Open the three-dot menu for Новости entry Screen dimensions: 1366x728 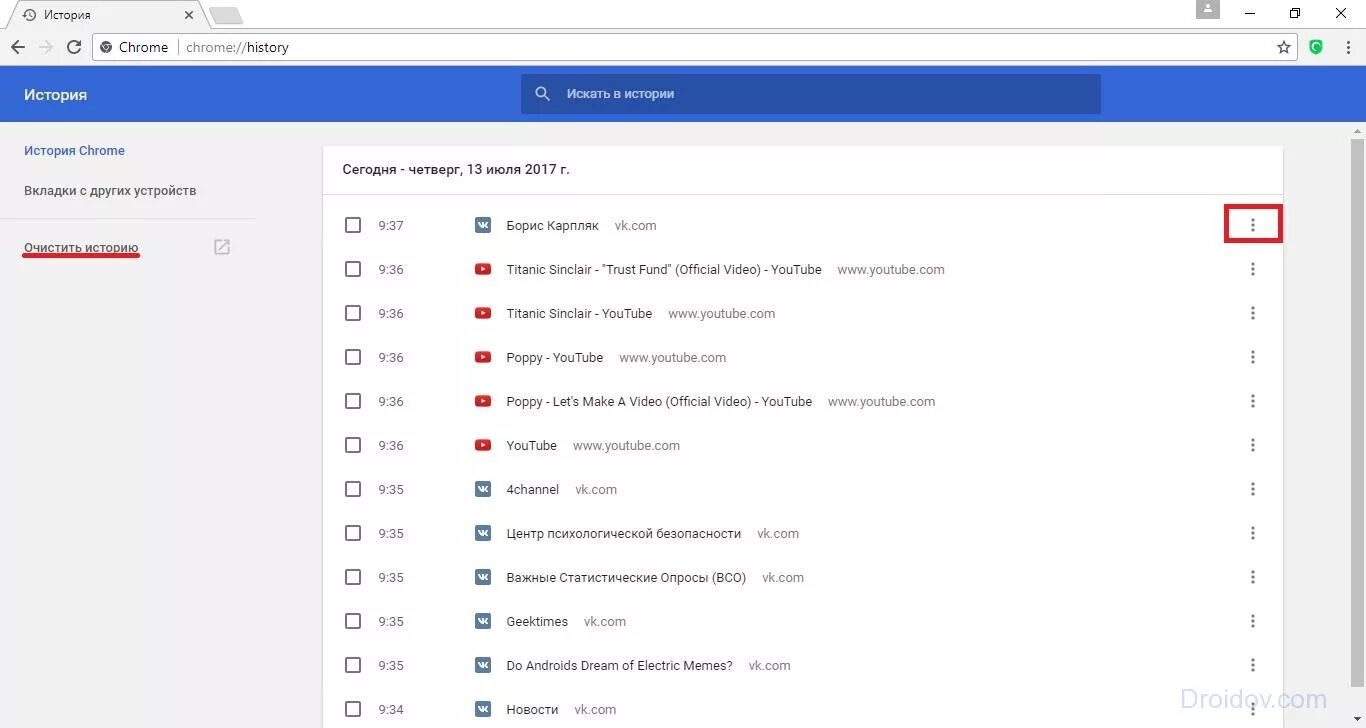click(1252, 709)
